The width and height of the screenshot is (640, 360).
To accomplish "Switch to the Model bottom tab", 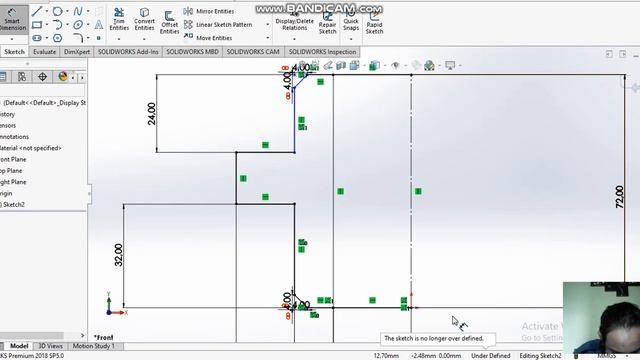I will click(x=18, y=346).
